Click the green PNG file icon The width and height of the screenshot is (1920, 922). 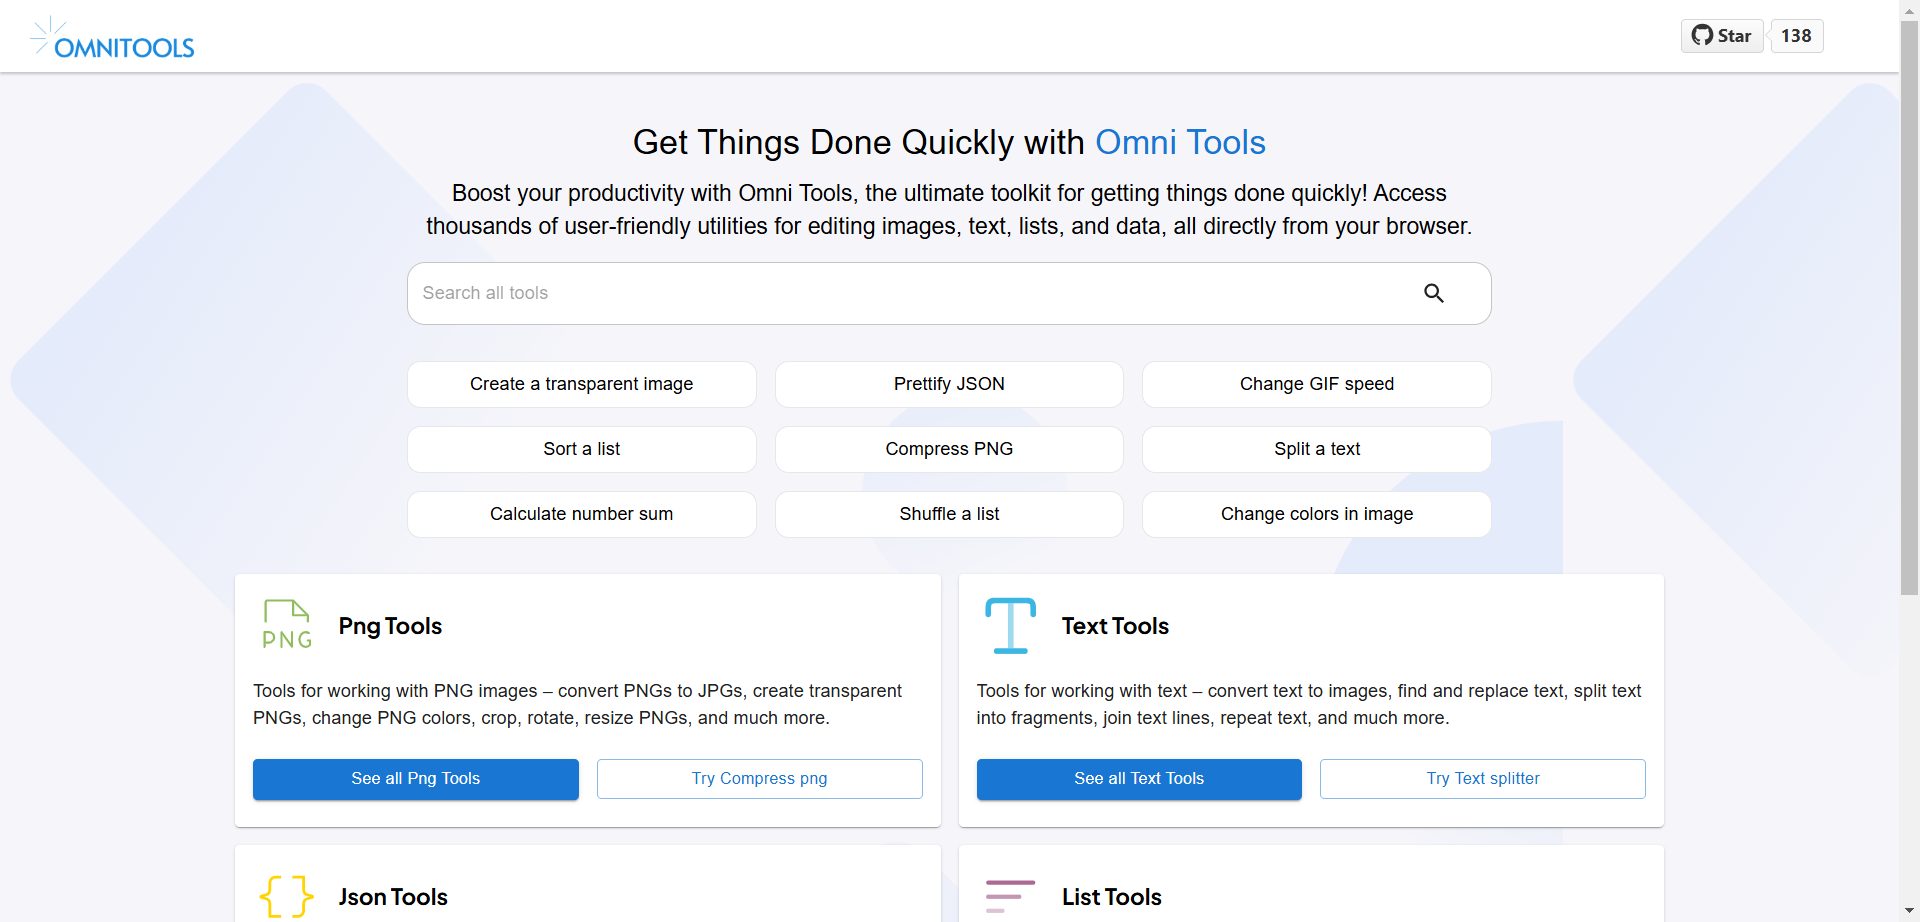pos(287,625)
